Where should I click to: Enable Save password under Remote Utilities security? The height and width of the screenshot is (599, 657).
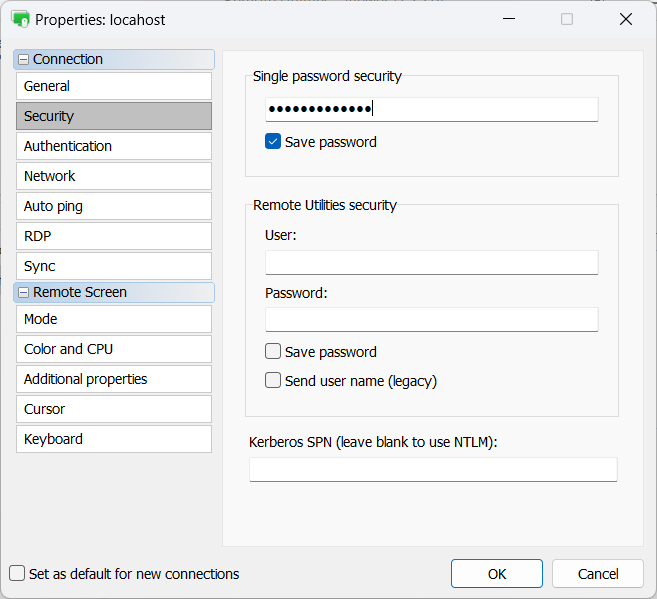coord(273,352)
